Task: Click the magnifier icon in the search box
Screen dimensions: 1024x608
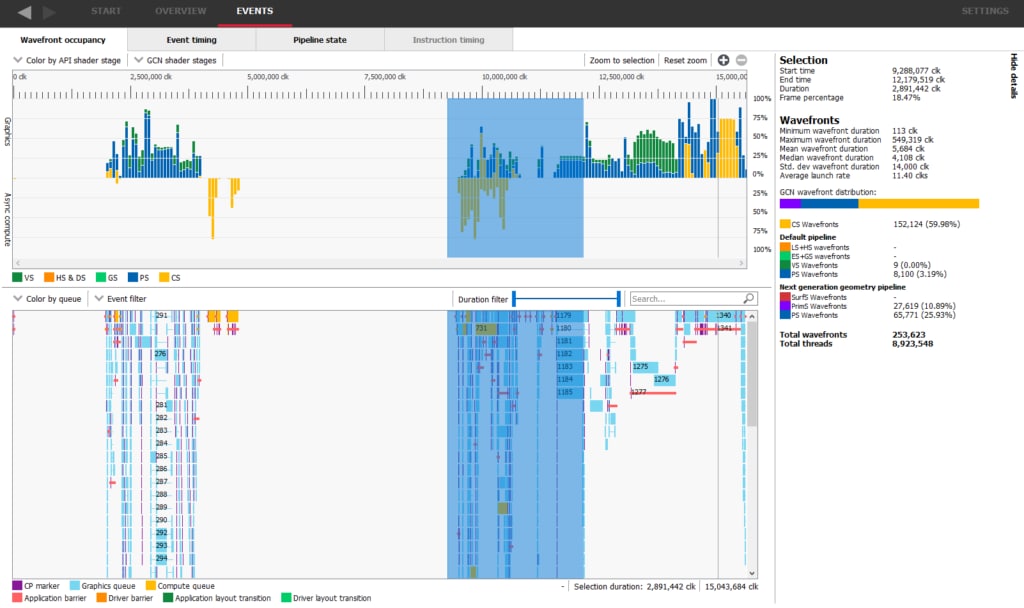Action: (x=748, y=298)
